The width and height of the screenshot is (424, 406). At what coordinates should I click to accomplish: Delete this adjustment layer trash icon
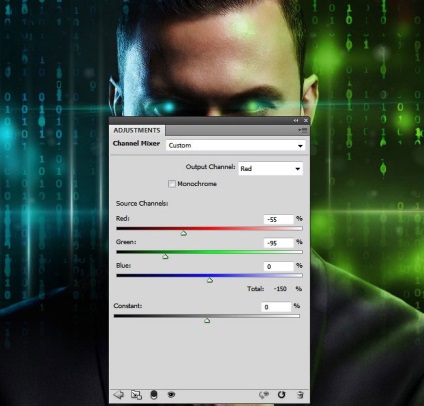coord(300,395)
